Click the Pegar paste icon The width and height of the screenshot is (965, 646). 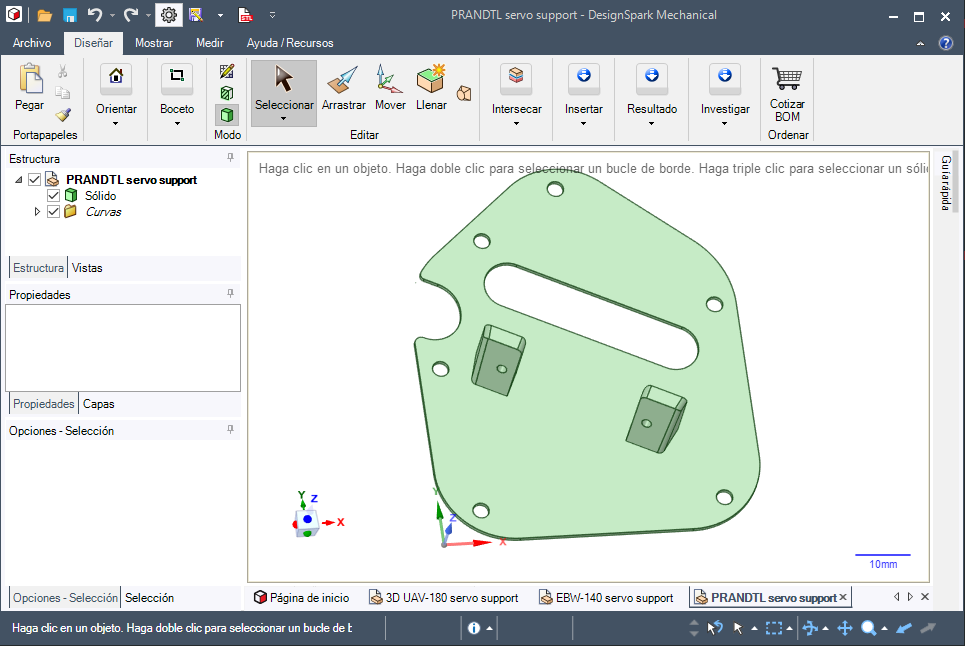coord(30,86)
